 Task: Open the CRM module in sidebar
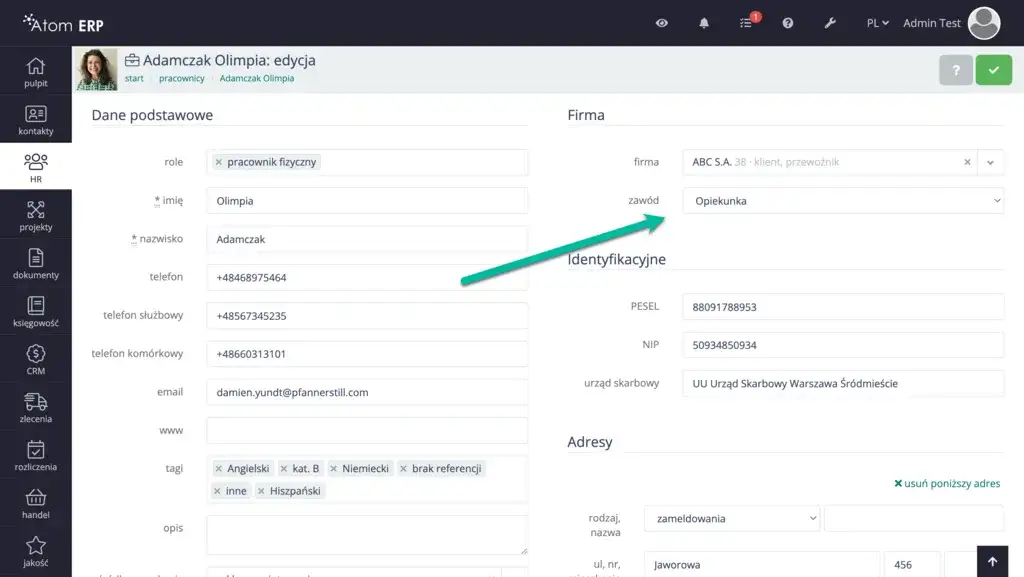pyautogui.click(x=36, y=358)
